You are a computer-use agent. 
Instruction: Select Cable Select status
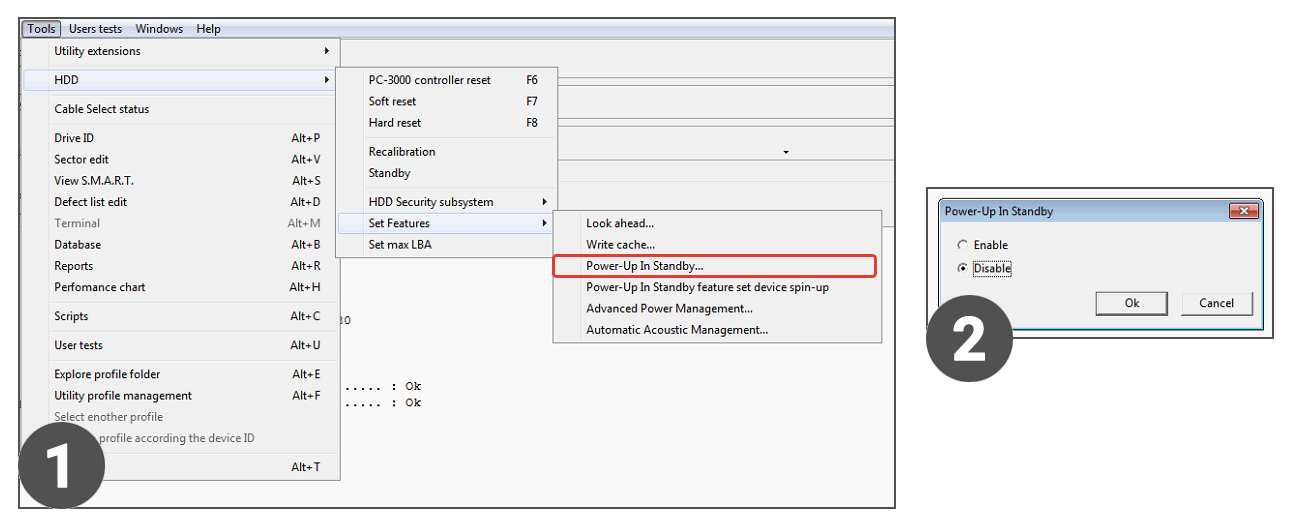(180, 109)
